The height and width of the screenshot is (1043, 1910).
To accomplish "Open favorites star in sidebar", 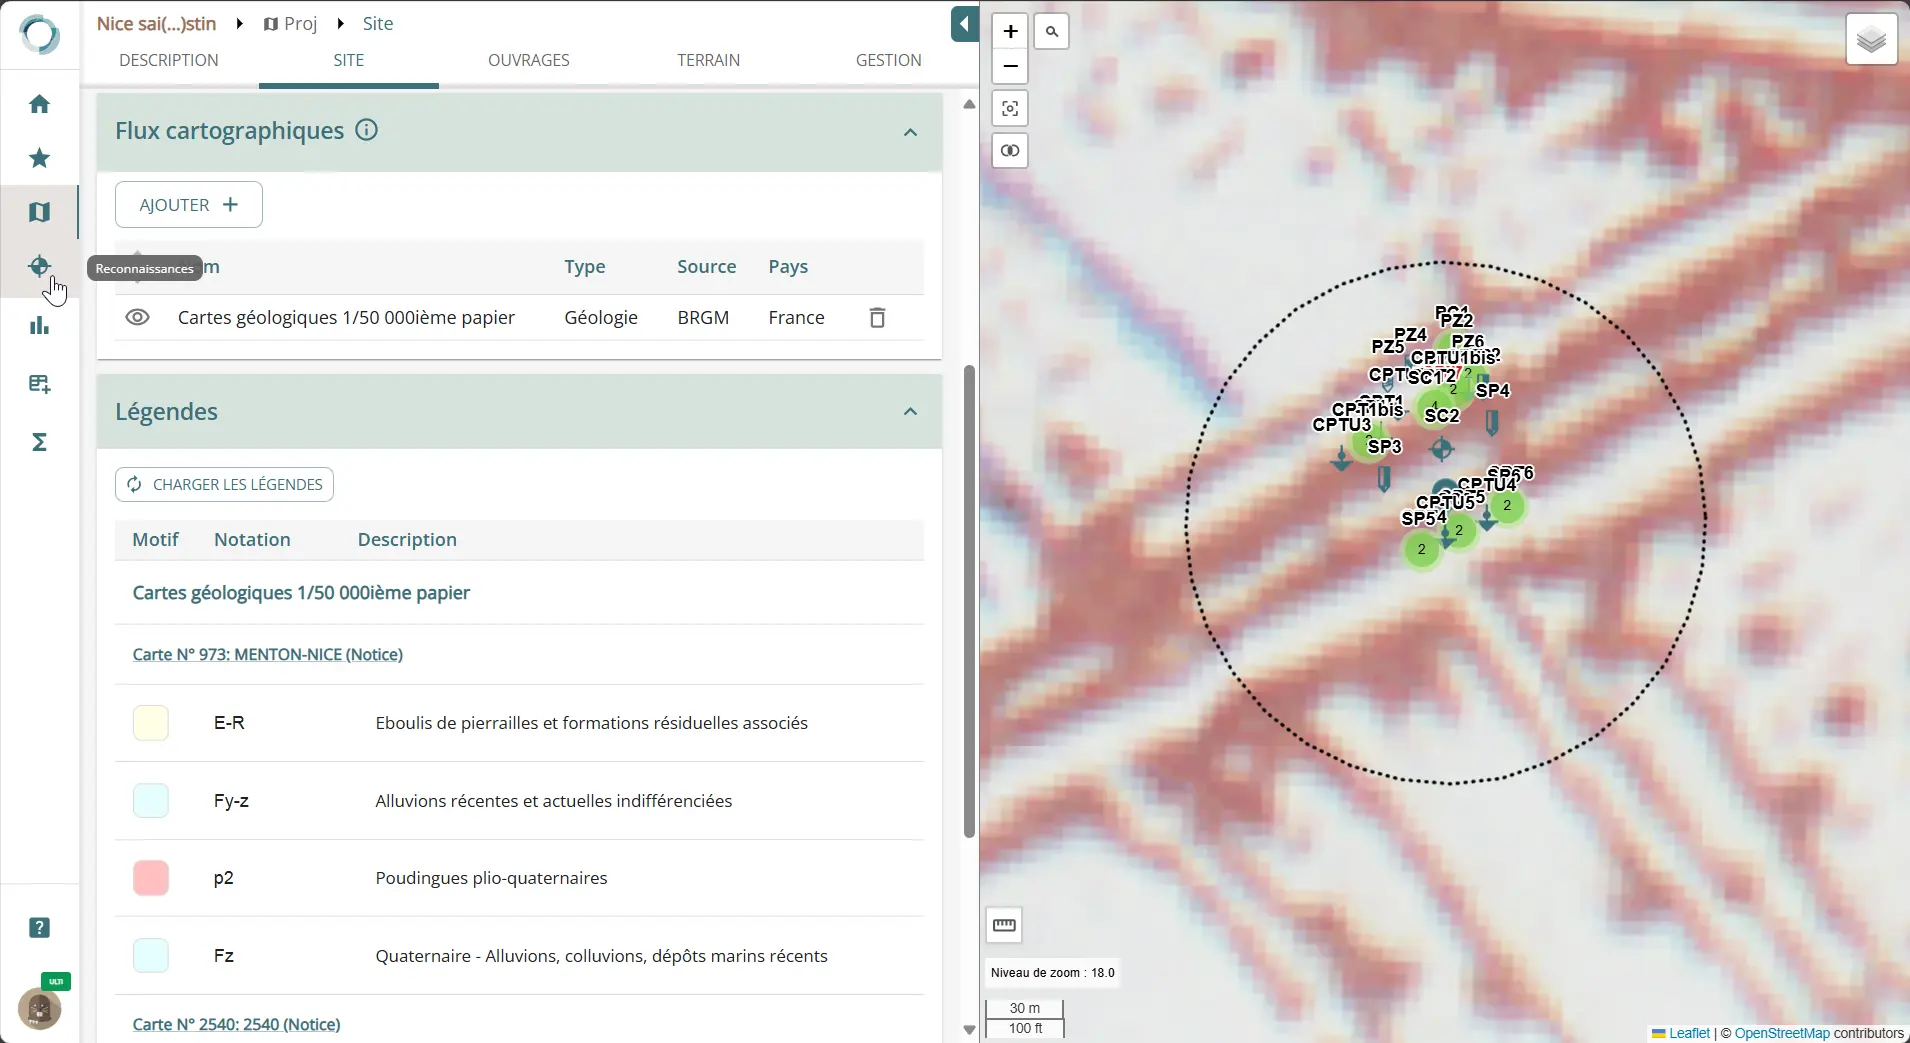I will pos(39,158).
